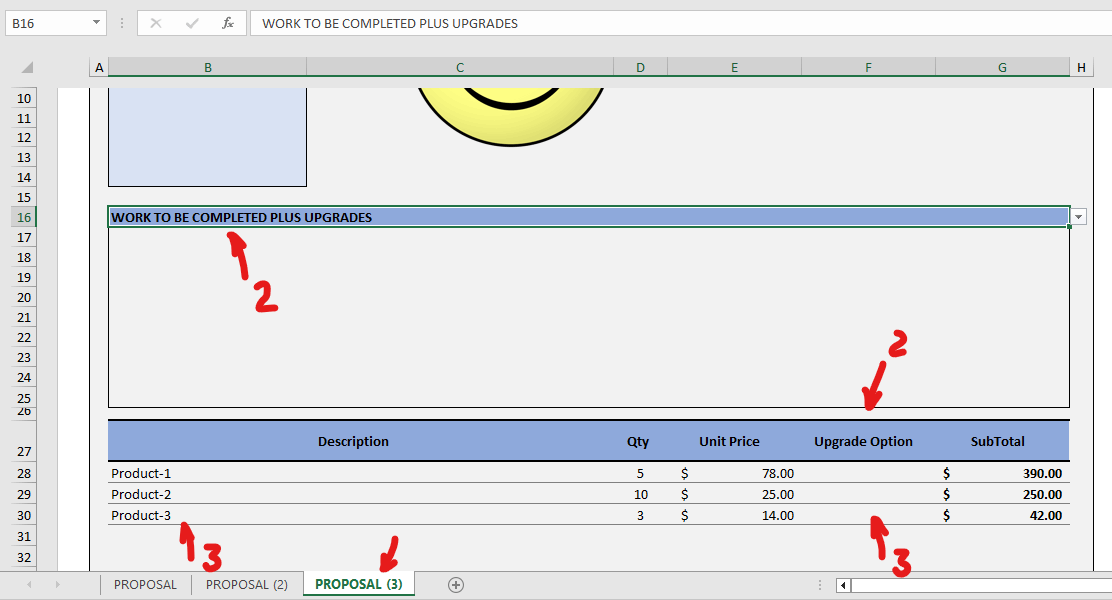Click the Upgrade Option heading cell
The width and height of the screenshot is (1112, 600).
tap(869, 441)
